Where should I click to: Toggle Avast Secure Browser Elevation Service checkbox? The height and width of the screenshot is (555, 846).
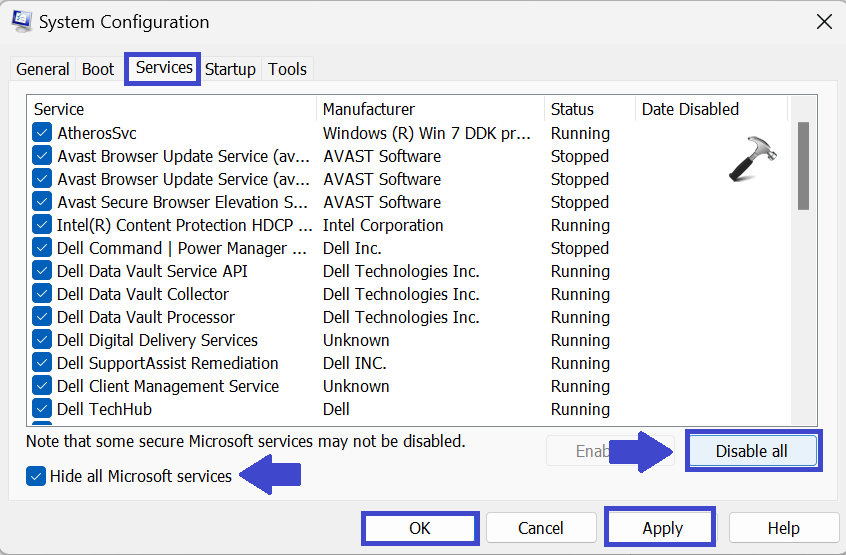42,202
